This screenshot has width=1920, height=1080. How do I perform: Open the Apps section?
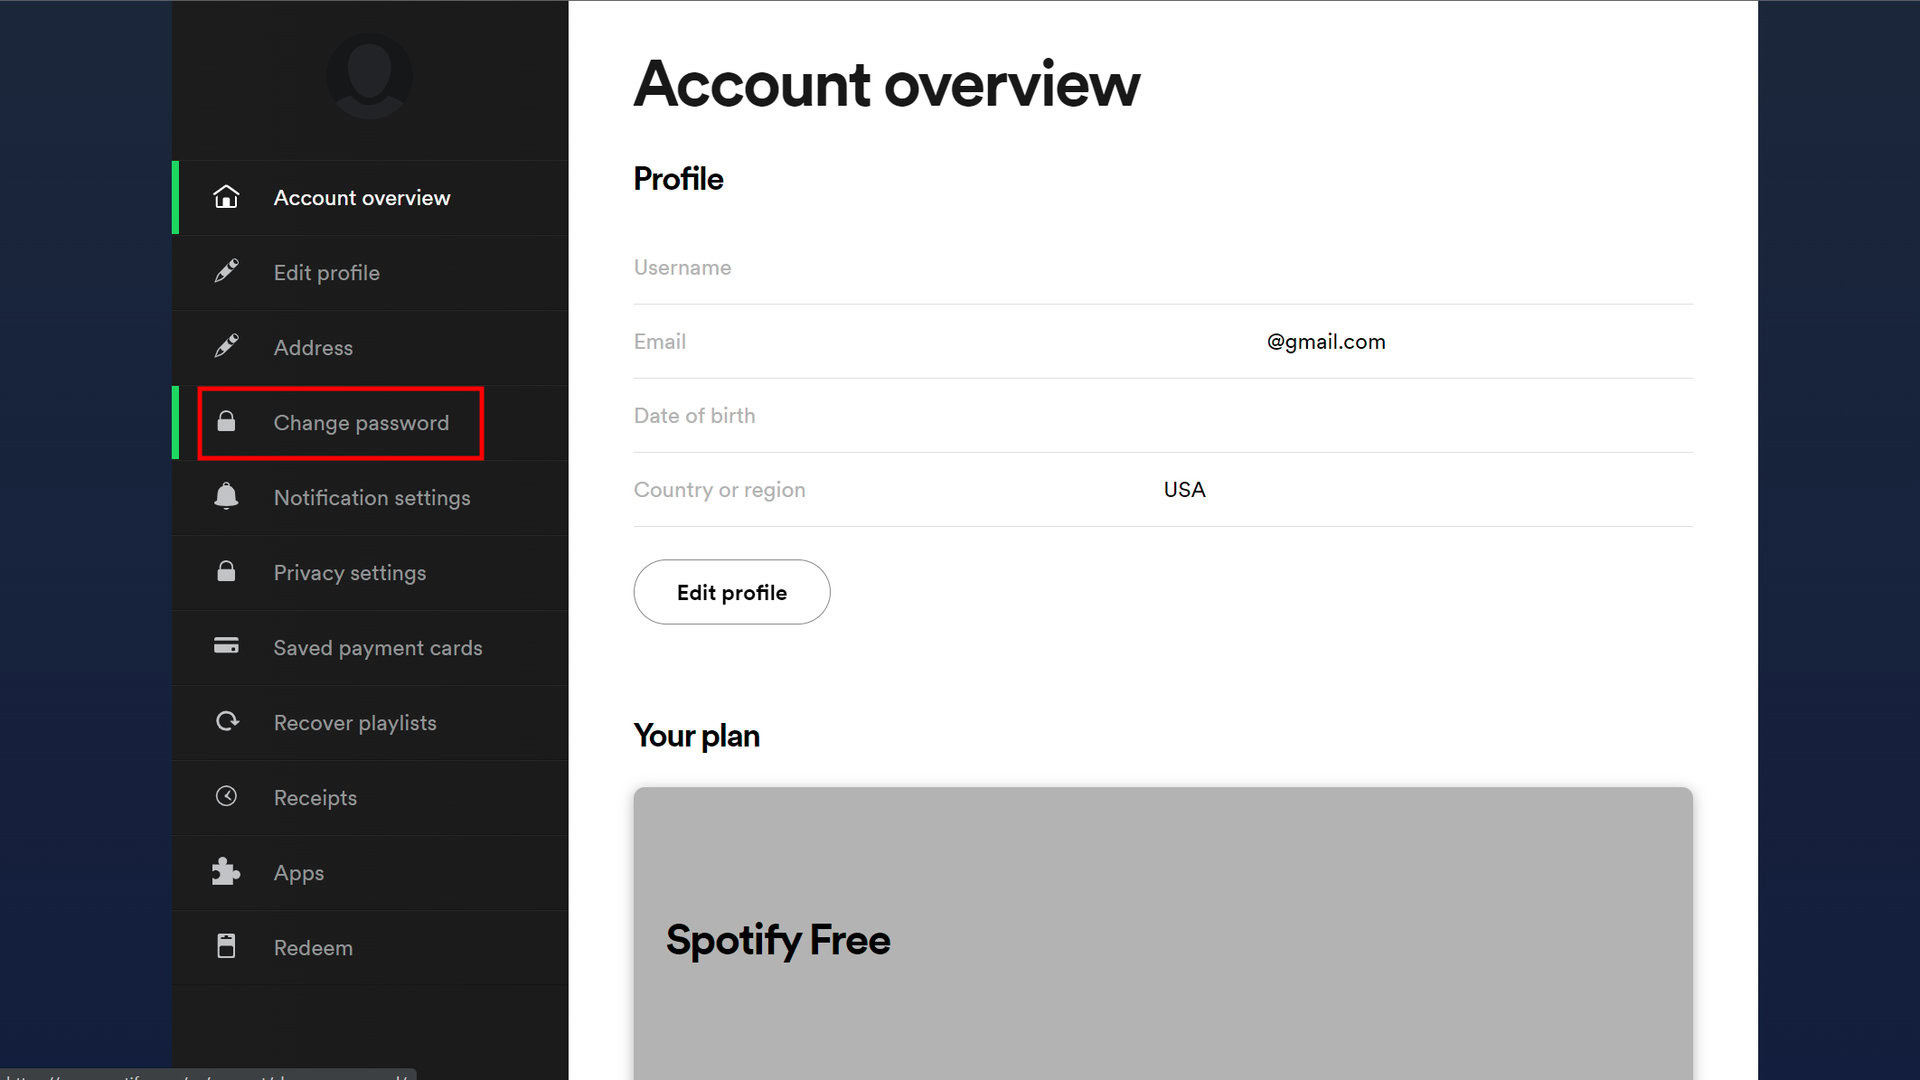(x=298, y=873)
